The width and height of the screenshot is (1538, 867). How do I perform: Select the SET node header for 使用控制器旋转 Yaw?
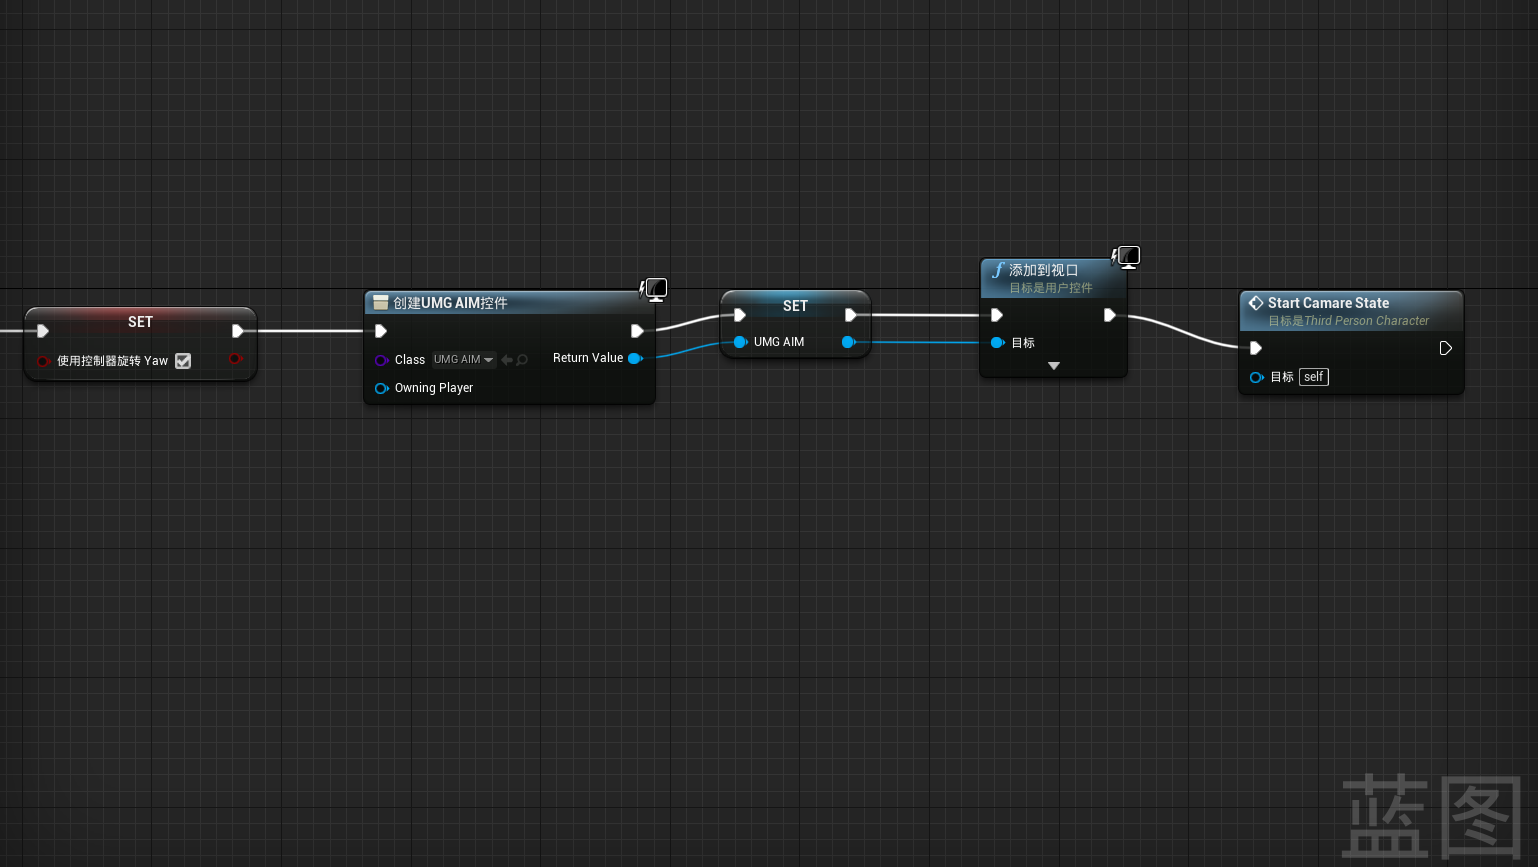pyautogui.click(x=140, y=322)
